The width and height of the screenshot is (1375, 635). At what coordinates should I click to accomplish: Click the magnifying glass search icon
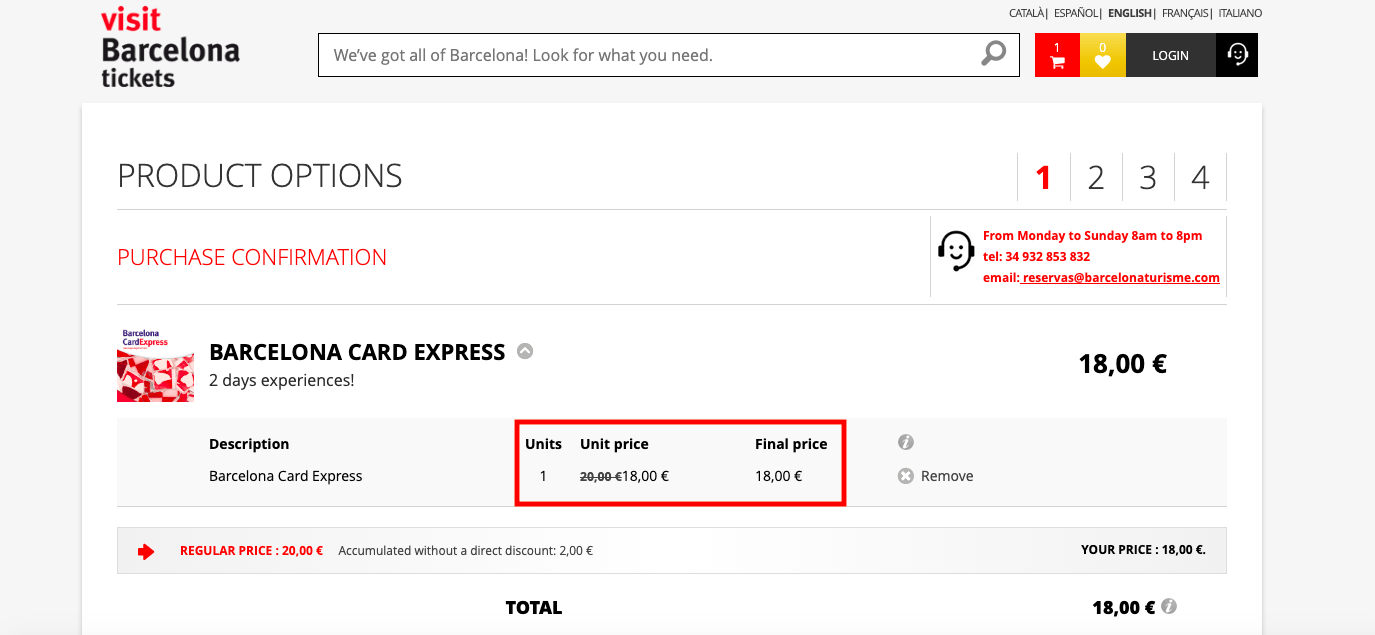point(993,53)
